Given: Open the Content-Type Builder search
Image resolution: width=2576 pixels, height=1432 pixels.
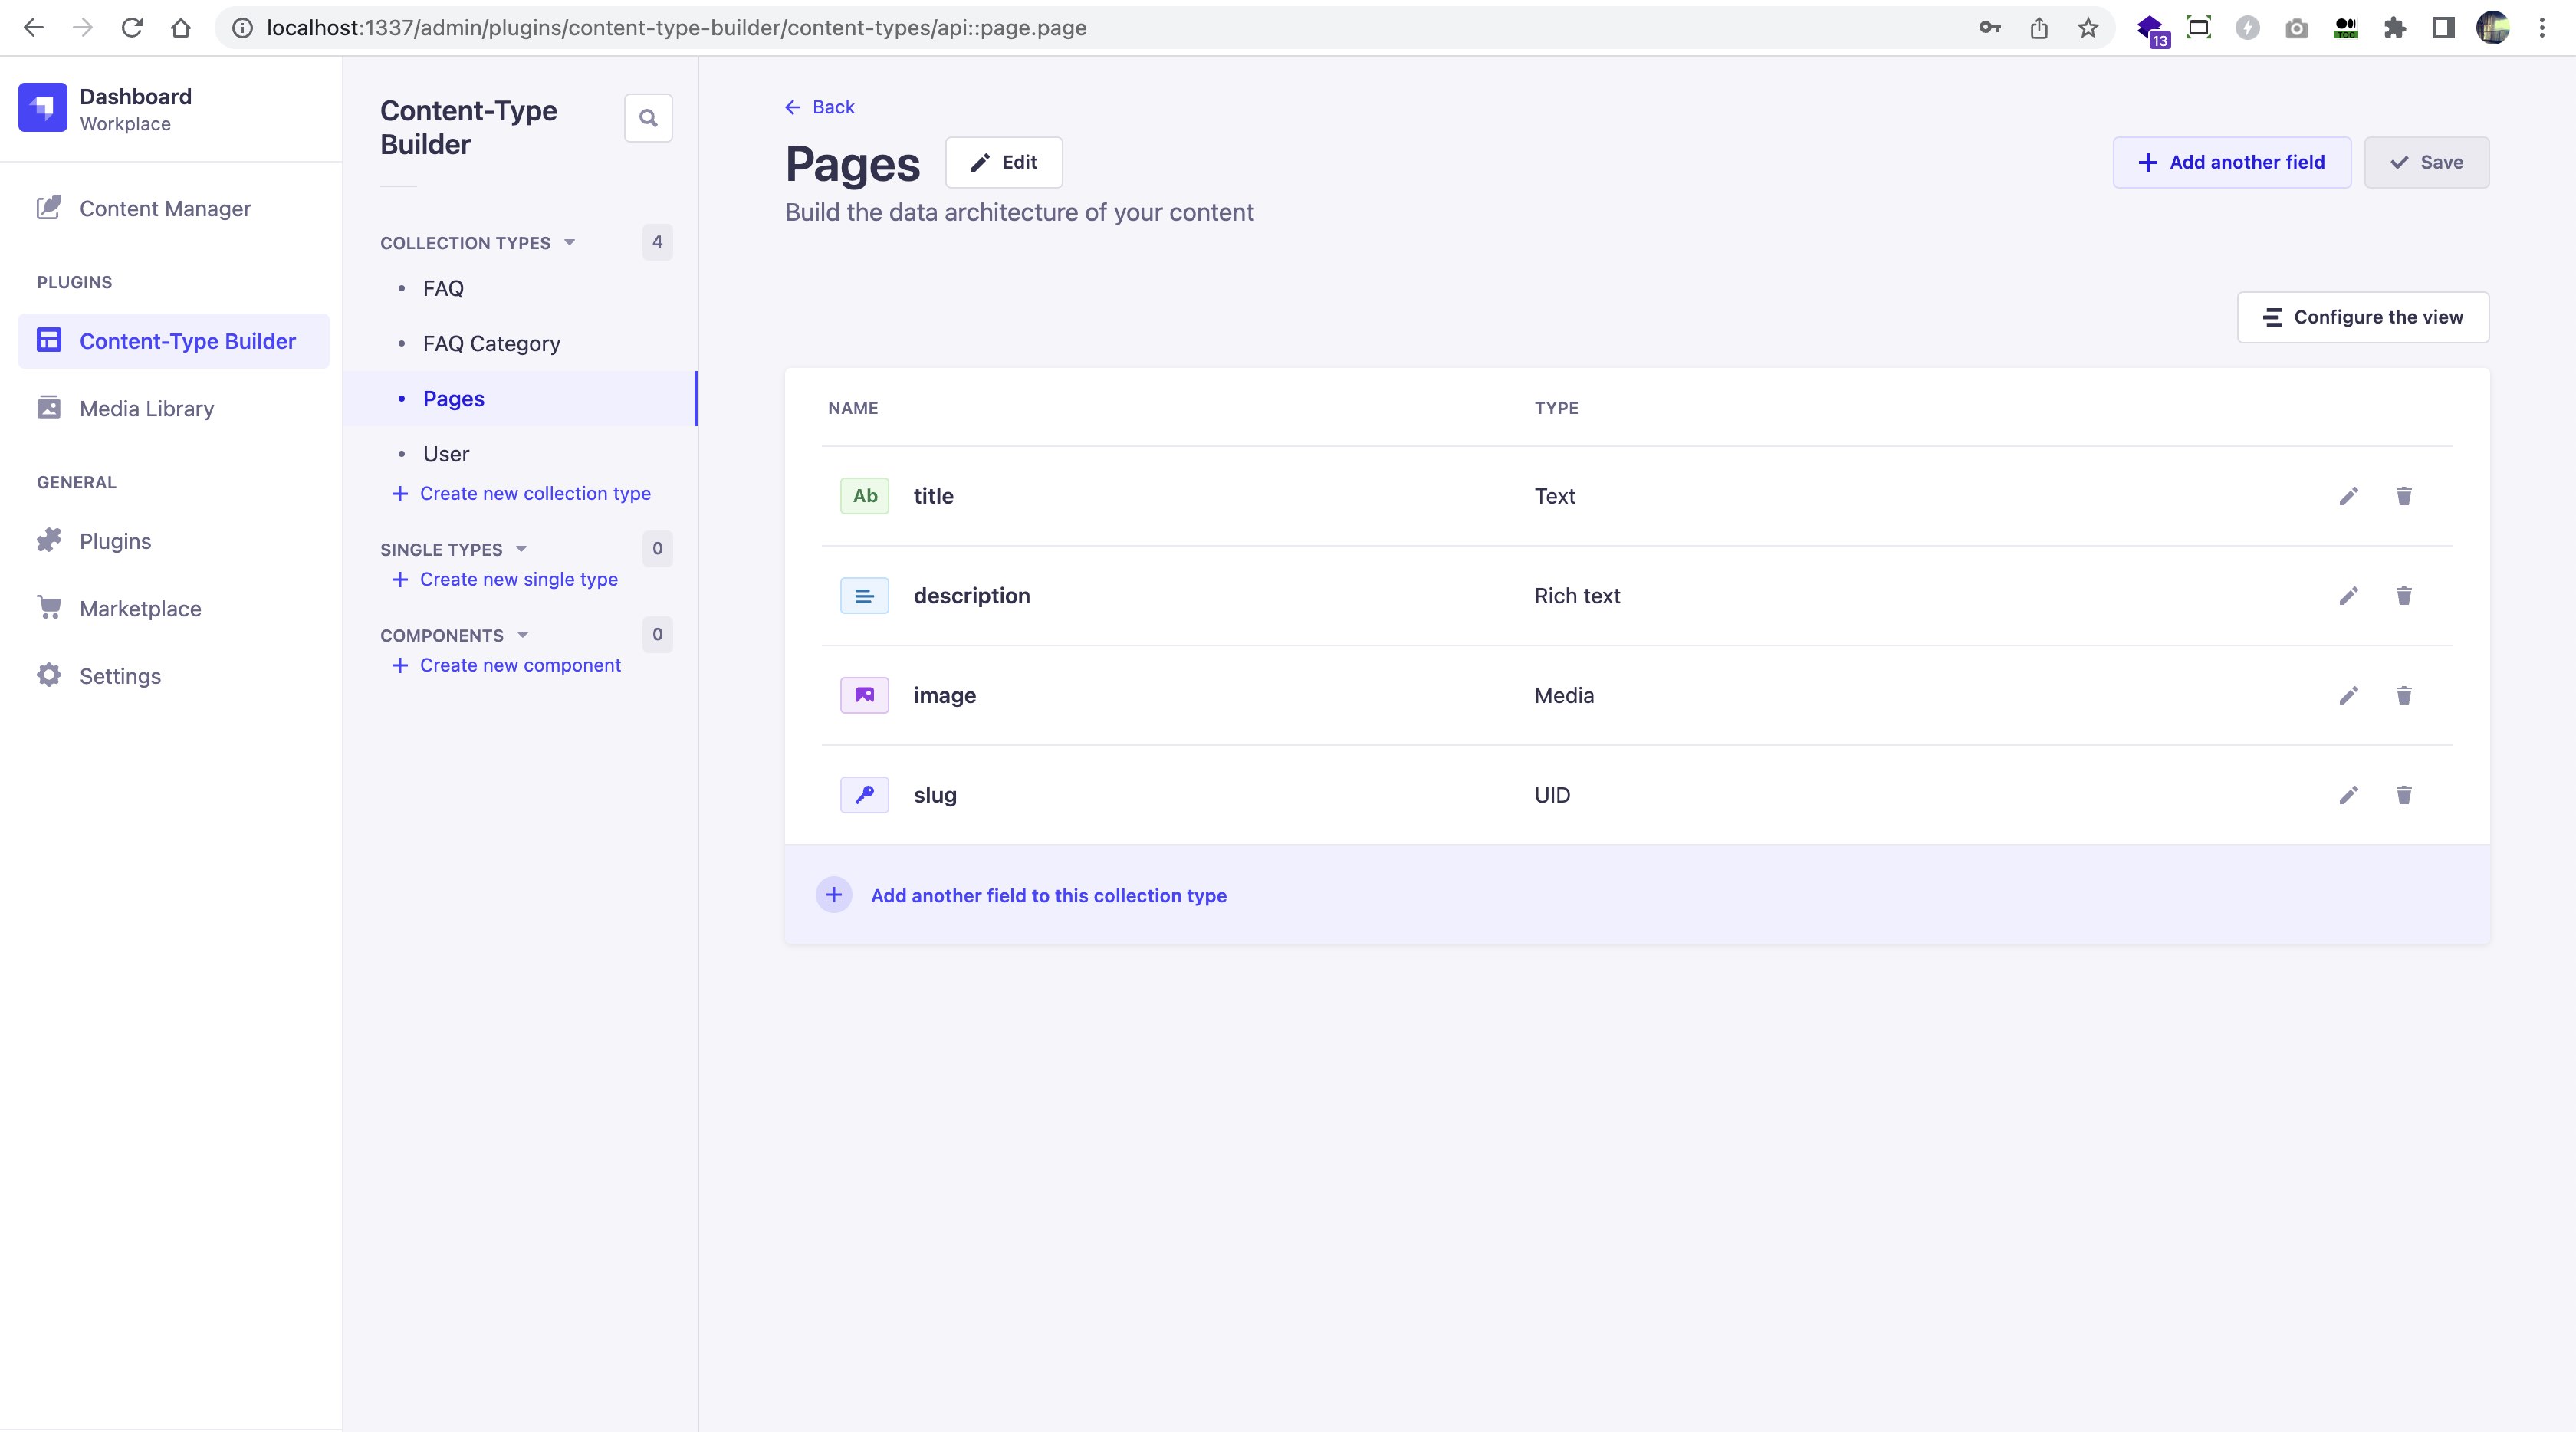Looking at the screenshot, I should [x=648, y=117].
